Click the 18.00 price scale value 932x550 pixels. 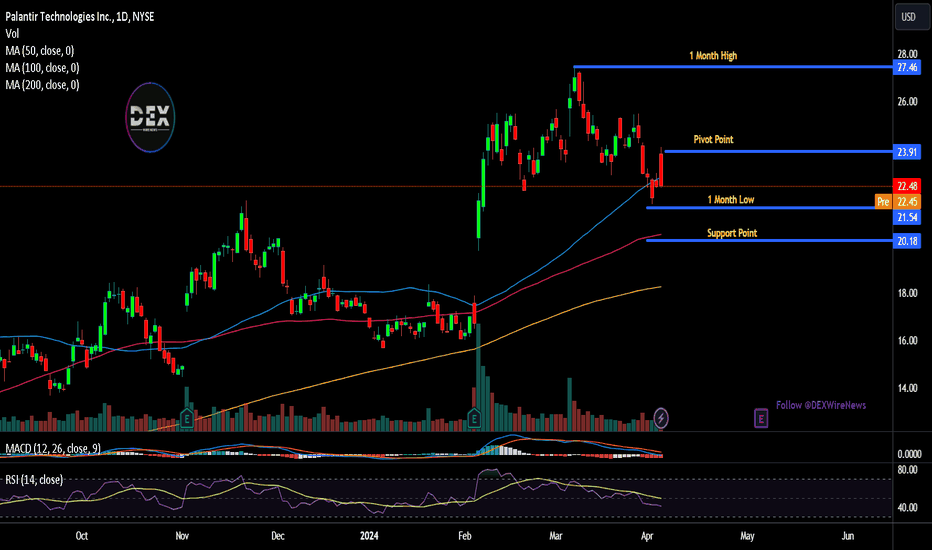(907, 293)
